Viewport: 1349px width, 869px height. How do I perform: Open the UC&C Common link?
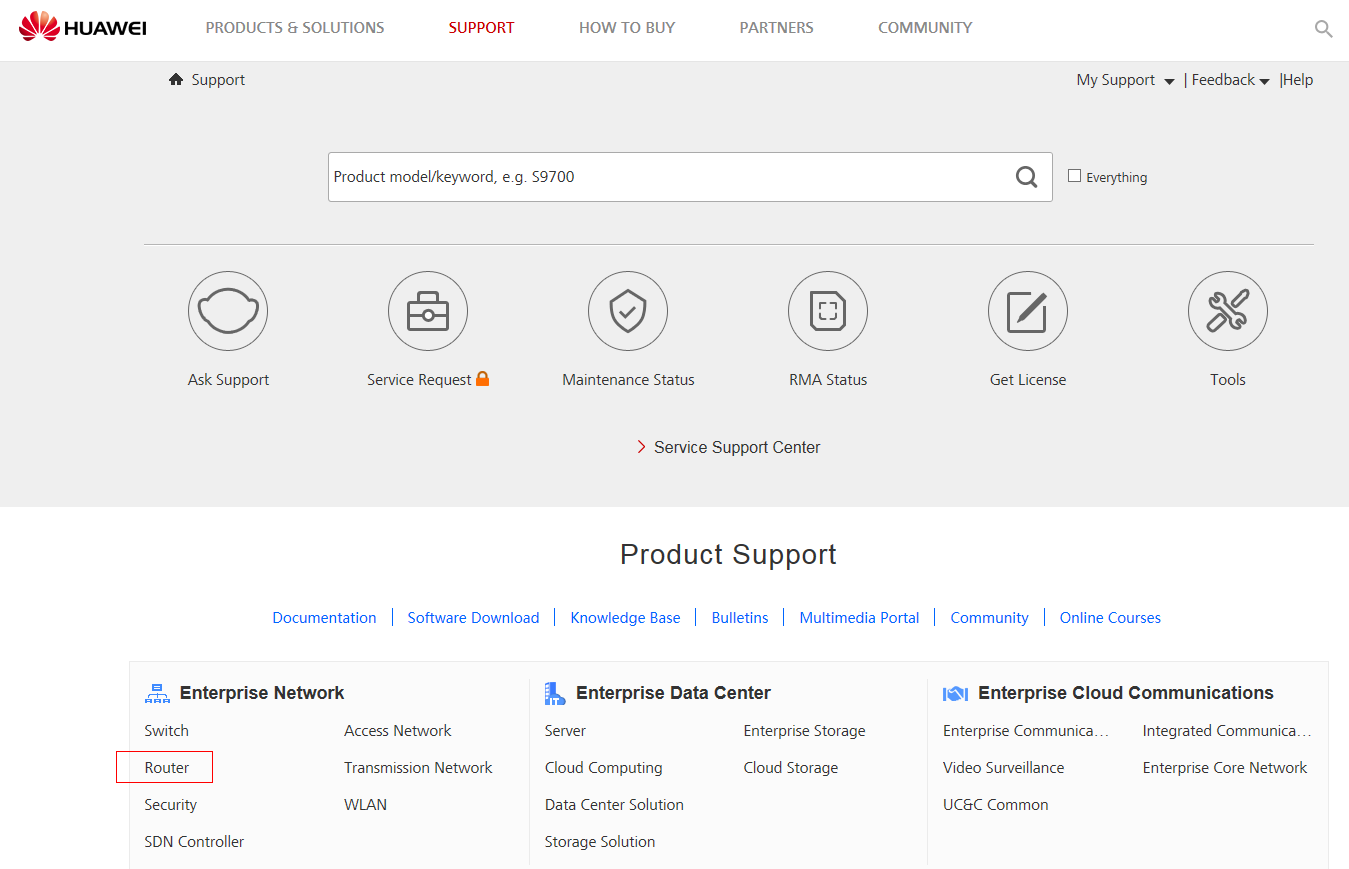point(995,805)
